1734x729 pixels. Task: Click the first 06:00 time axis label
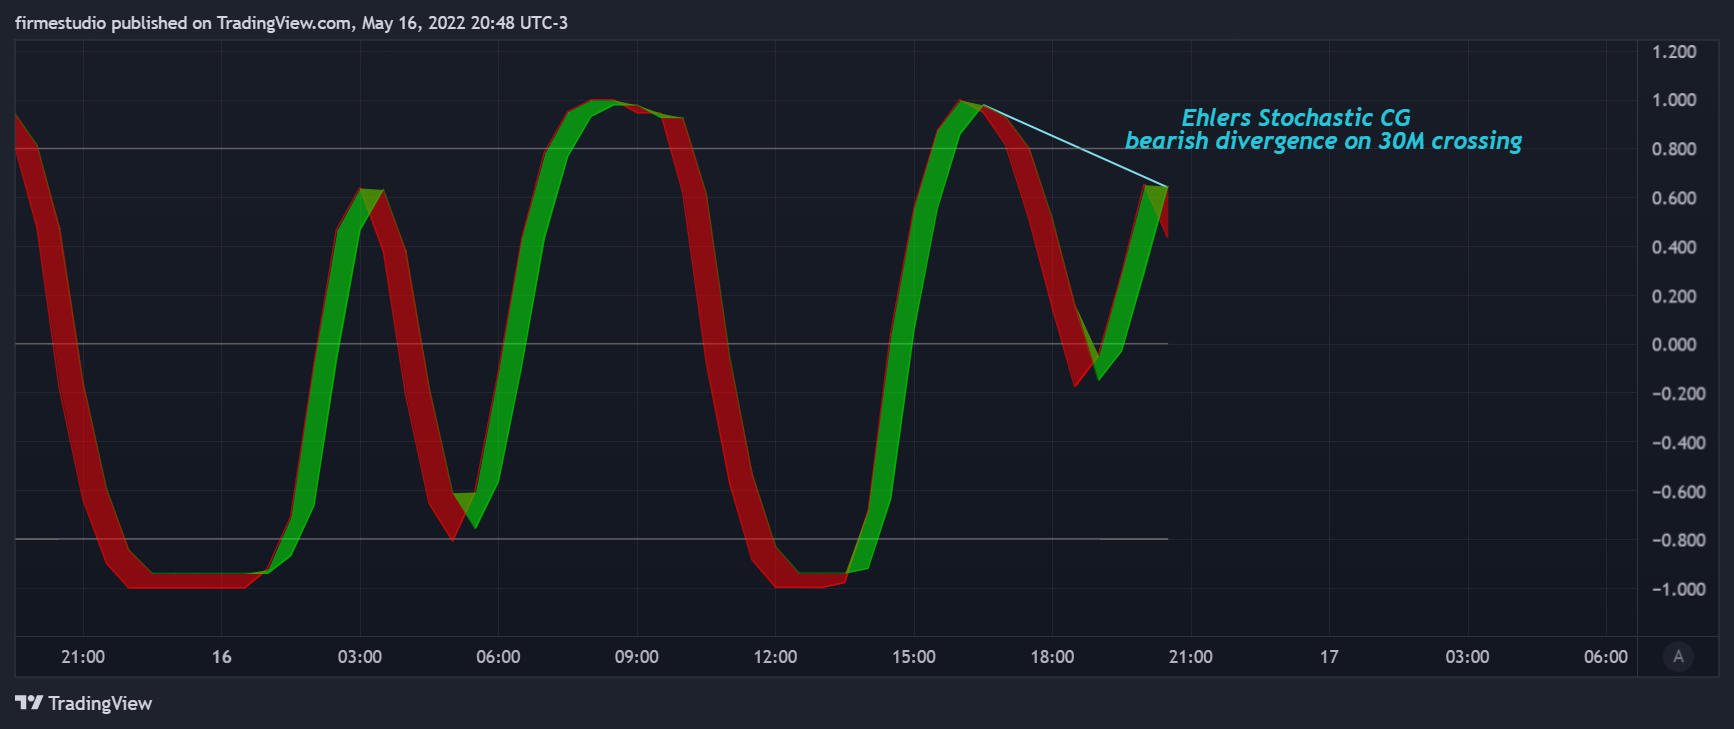tap(498, 657)
